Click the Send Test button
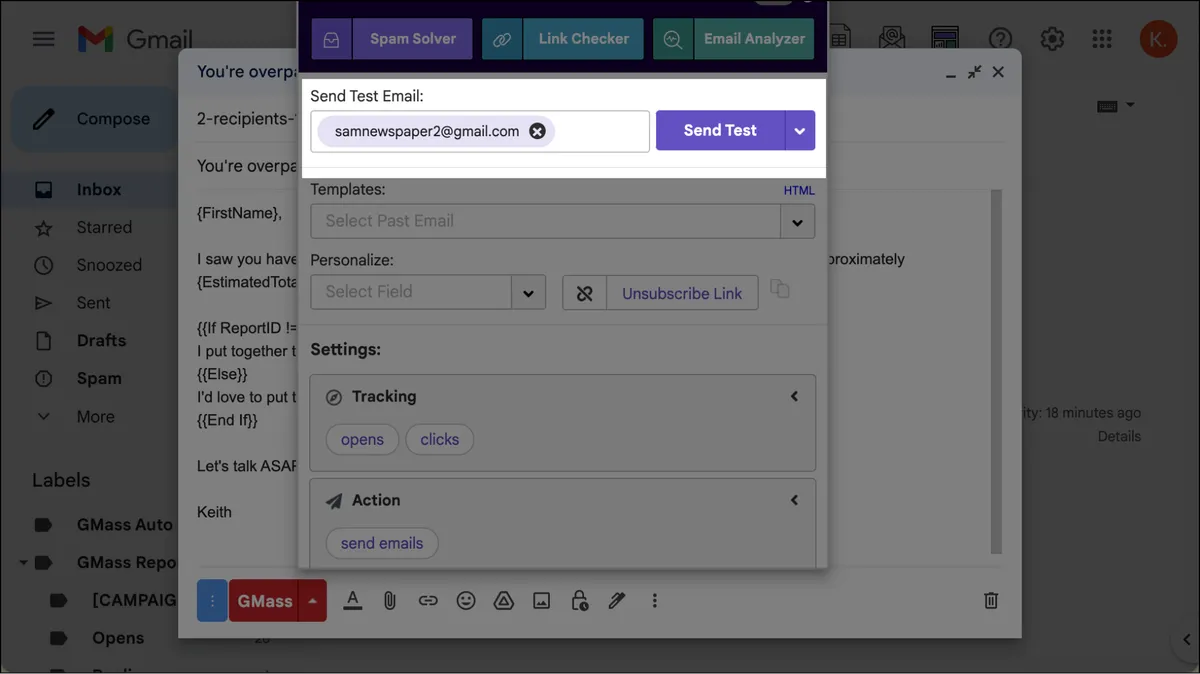Image resolution: width=1200 pixels, height=674 pixels. (x=720, y=131)
